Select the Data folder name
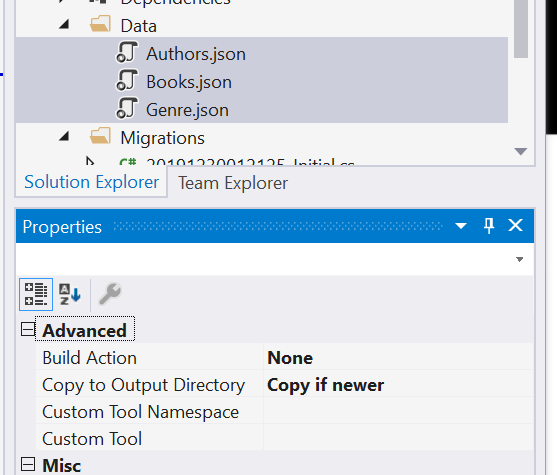The height and width of the screenshot is (475, 557). (x=139, y=26)
